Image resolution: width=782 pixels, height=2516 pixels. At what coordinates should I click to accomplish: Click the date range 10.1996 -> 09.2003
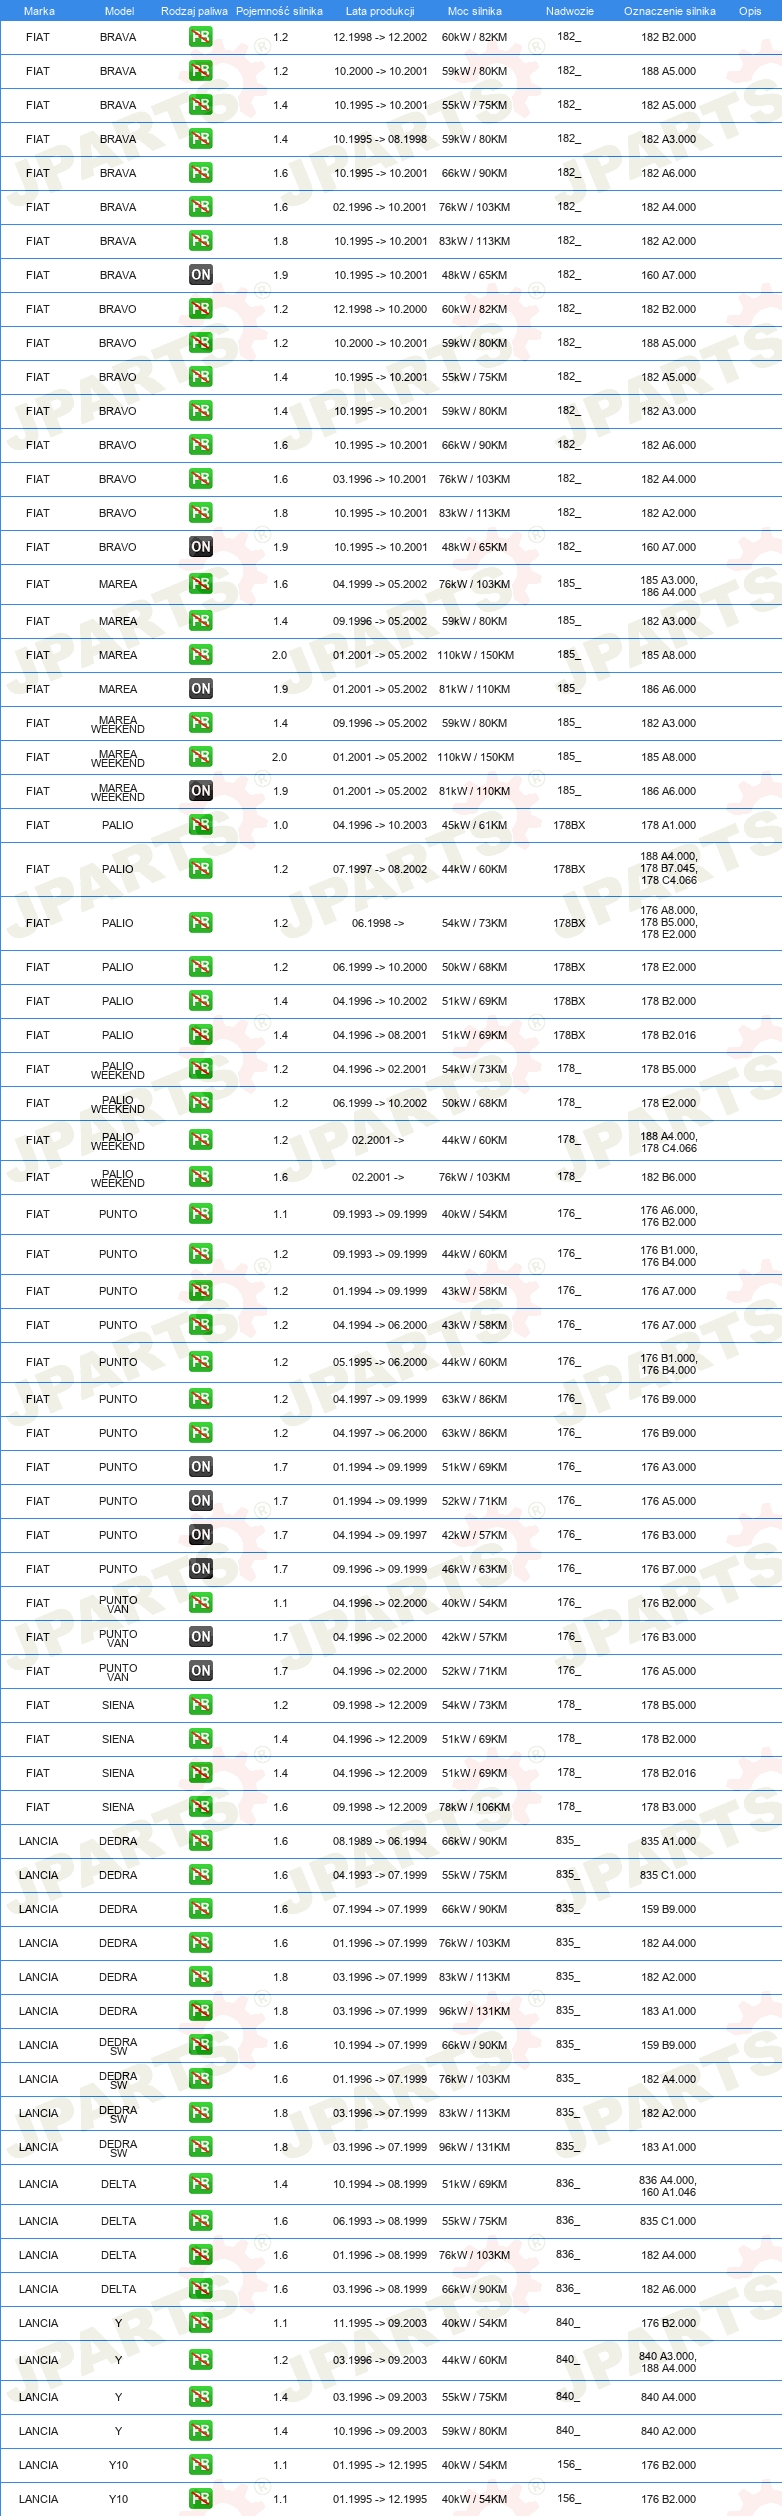[x=380, y=2431]
